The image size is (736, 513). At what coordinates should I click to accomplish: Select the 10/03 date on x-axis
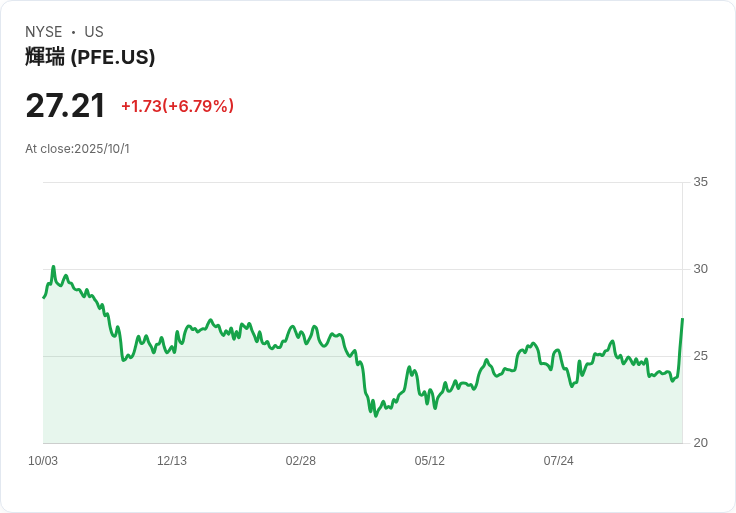(43, 461)
